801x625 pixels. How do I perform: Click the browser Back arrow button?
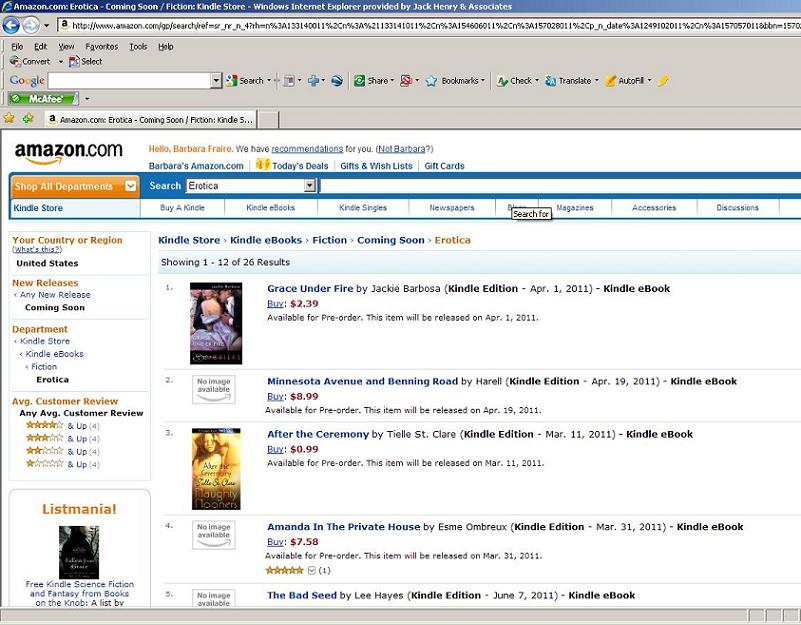coord(11,25)
